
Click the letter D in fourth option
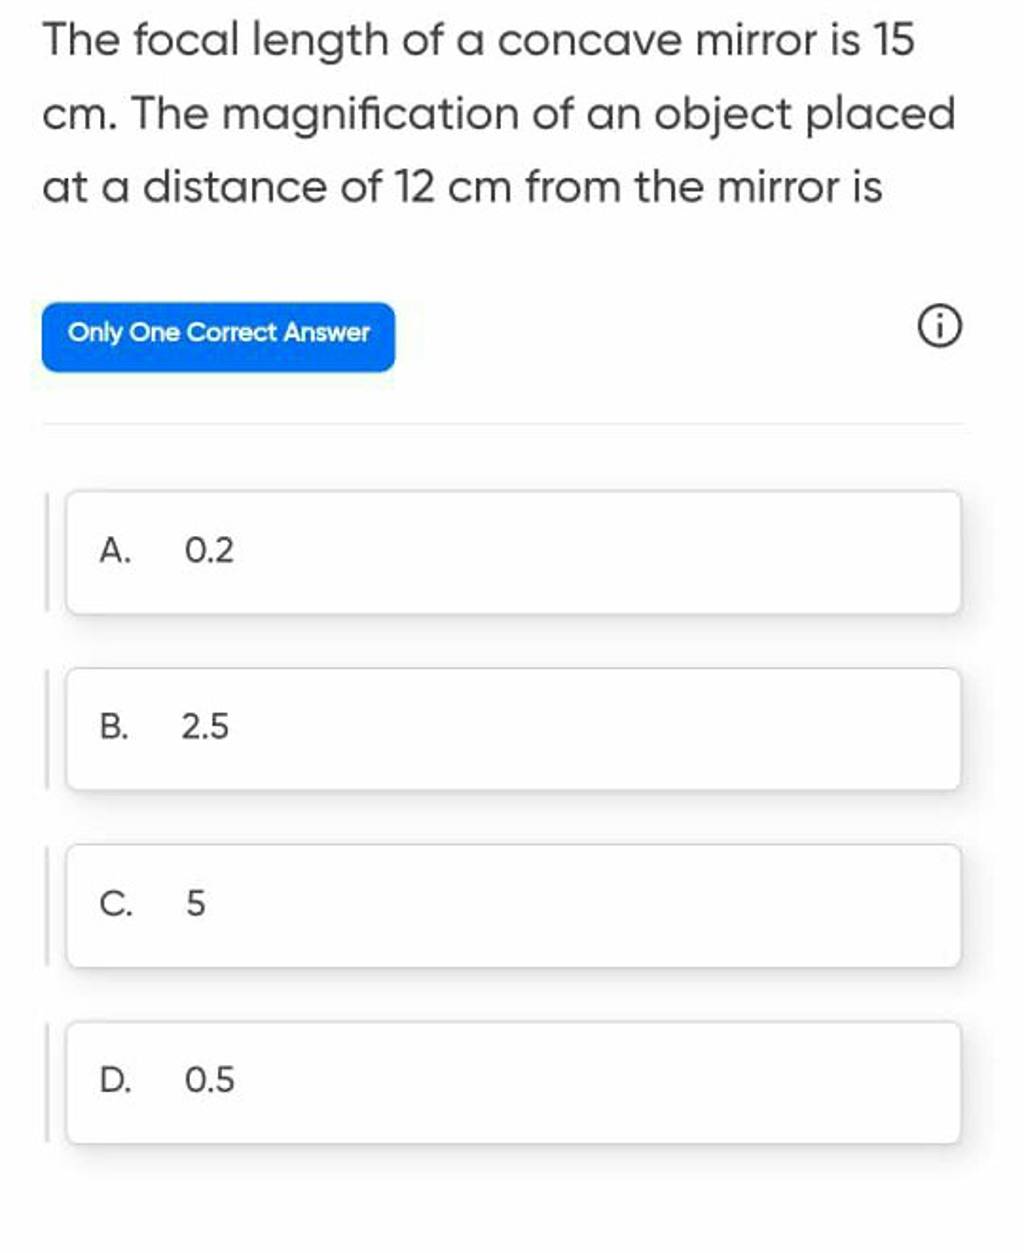pyautogui.click(x=115, y=1080)
